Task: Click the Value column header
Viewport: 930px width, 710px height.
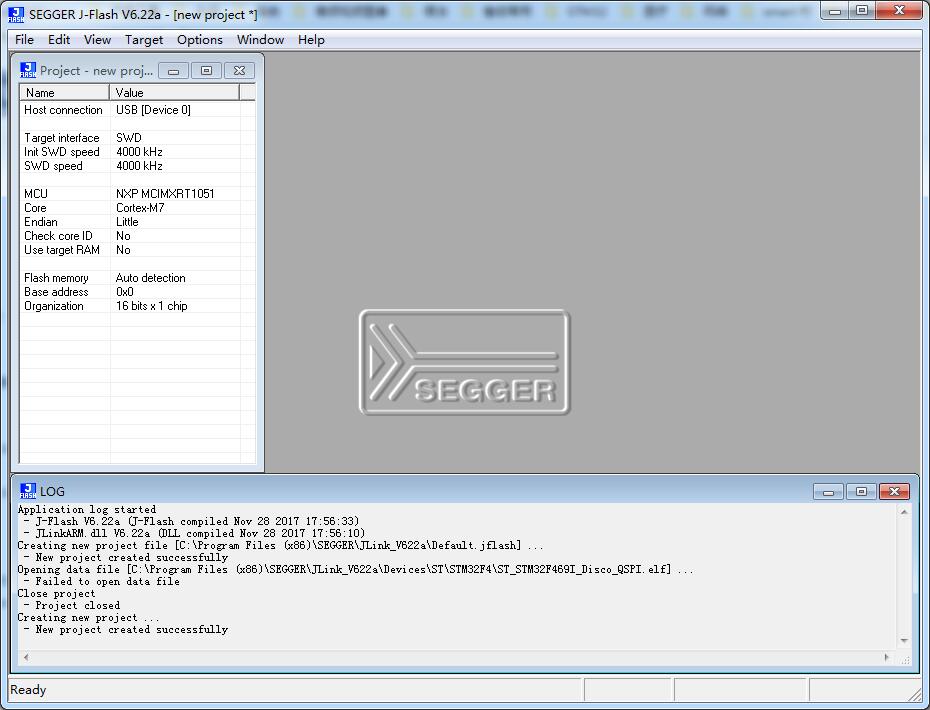Action: (174, 93)
